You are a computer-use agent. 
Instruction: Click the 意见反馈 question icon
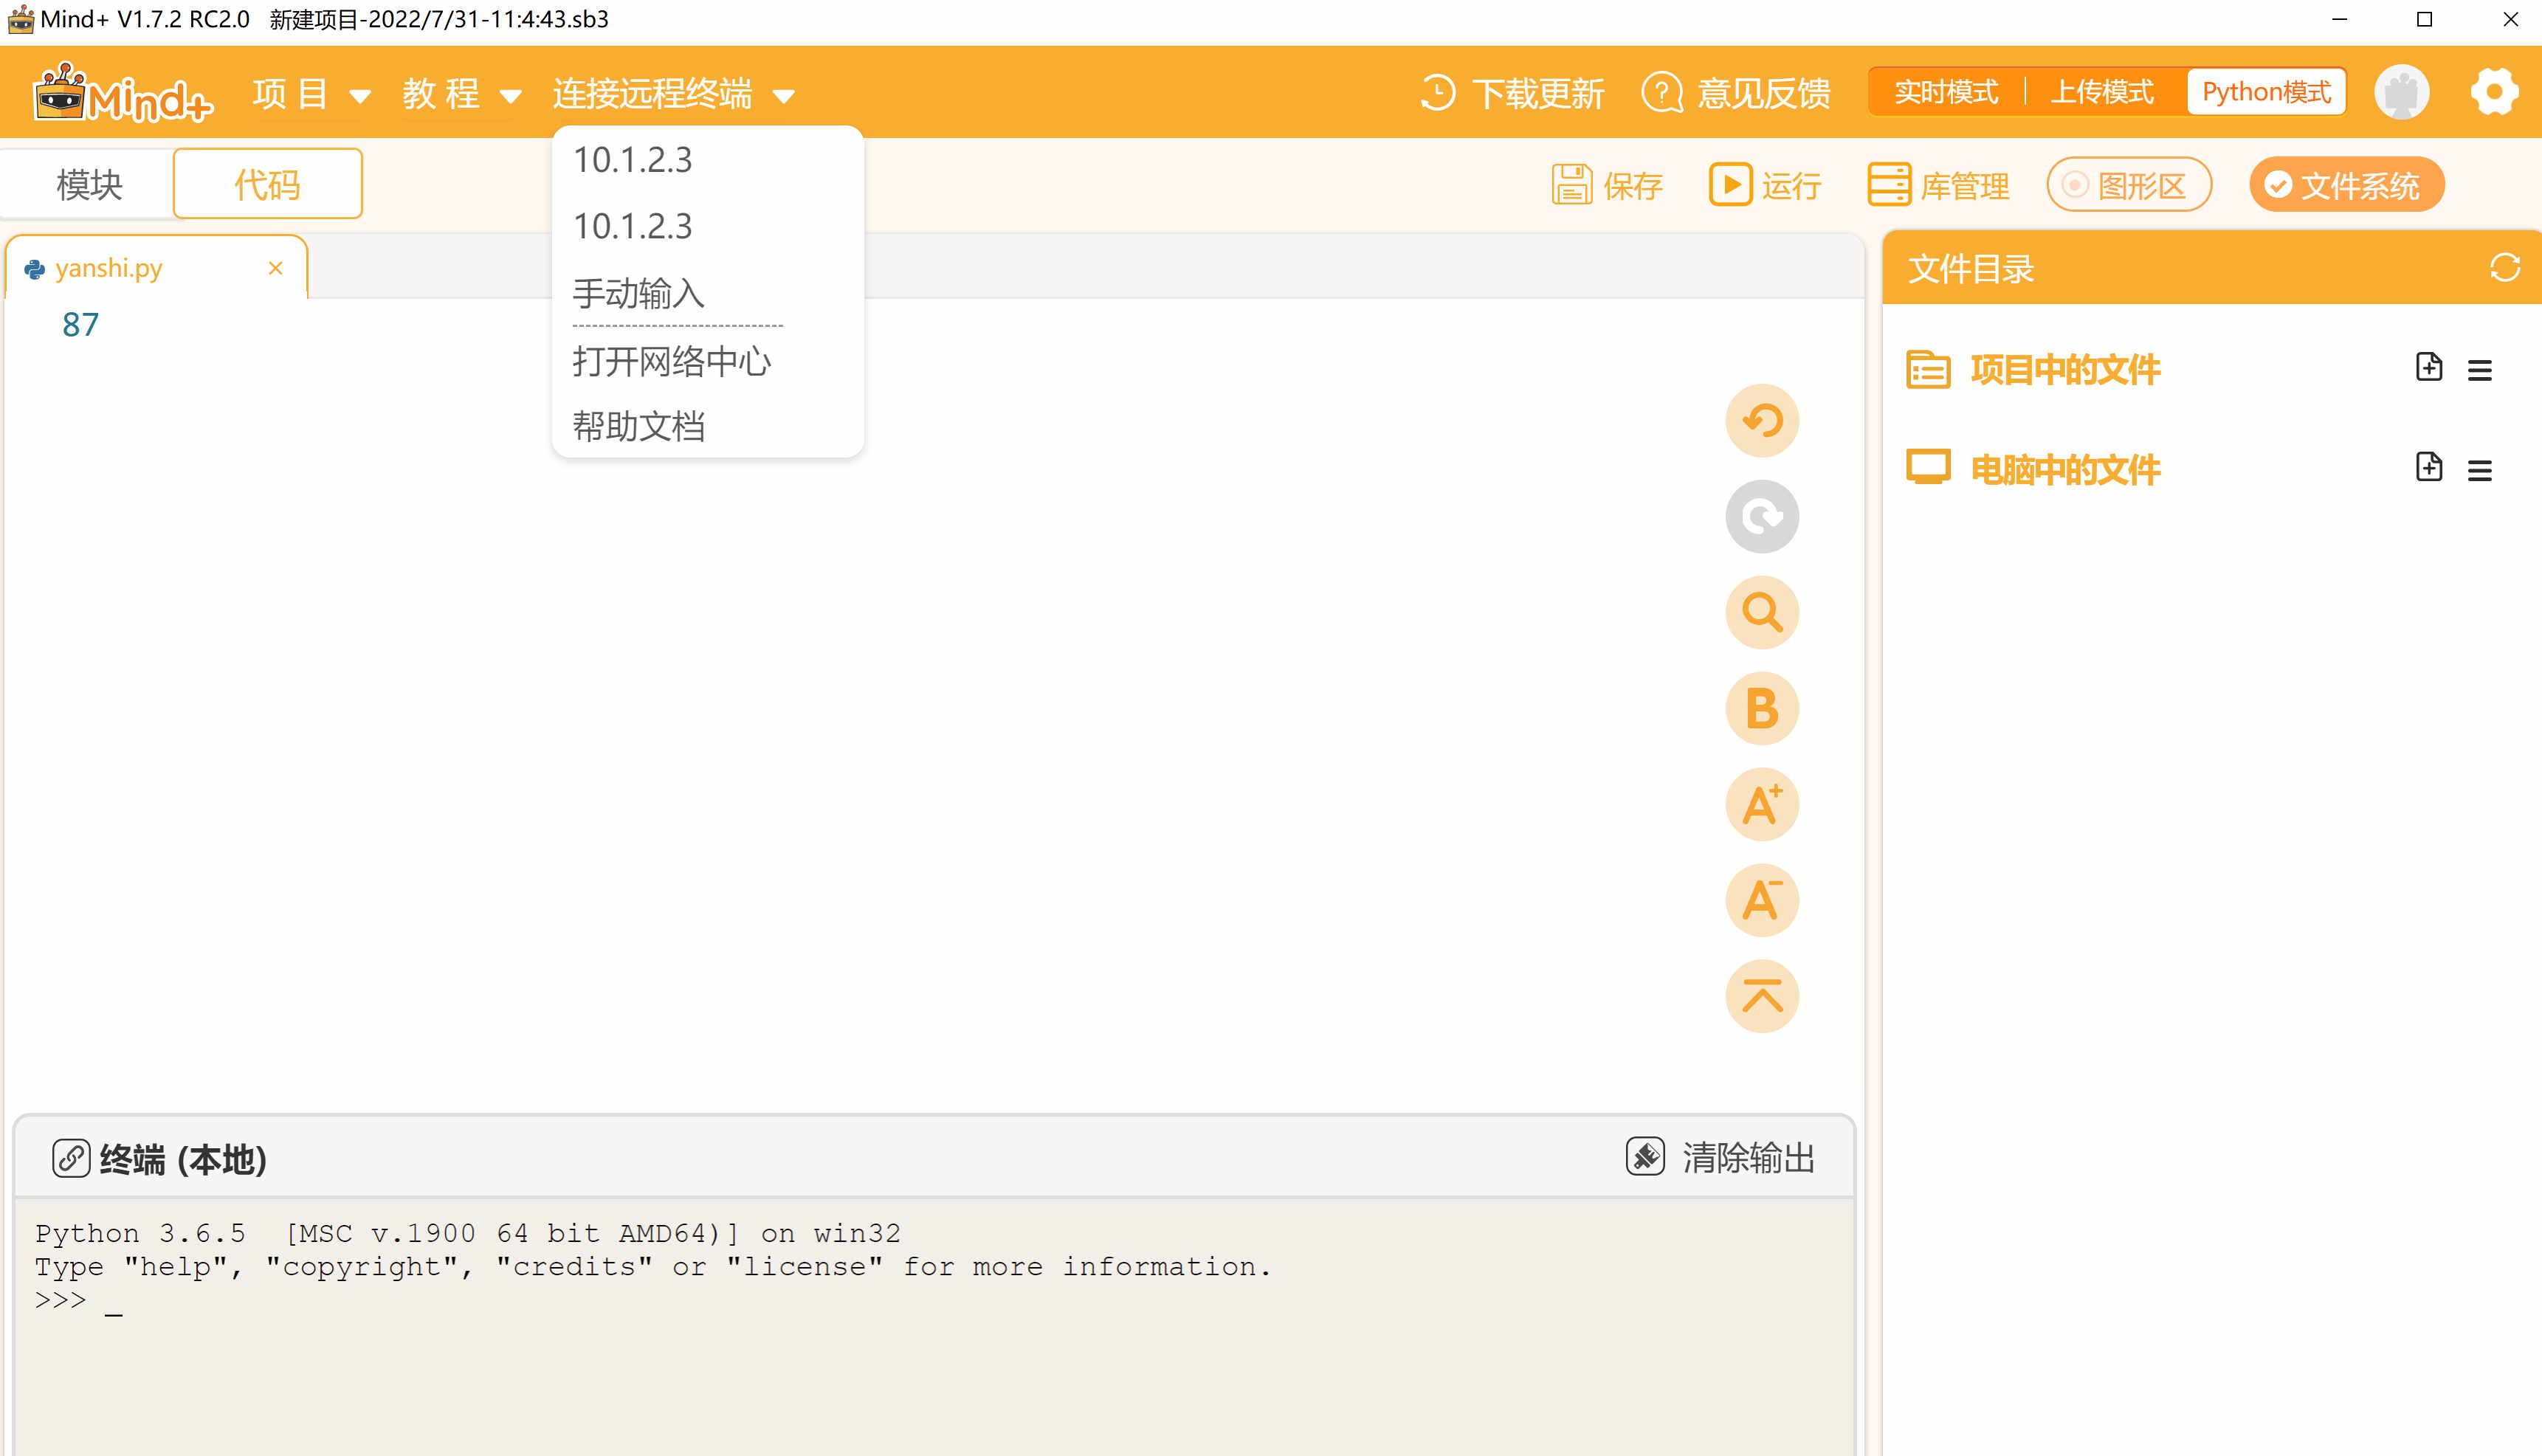[1662, 93]
